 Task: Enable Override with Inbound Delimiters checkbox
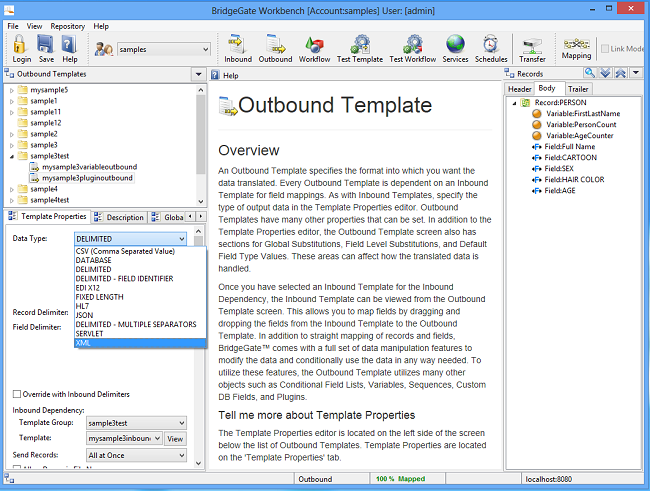17,394
